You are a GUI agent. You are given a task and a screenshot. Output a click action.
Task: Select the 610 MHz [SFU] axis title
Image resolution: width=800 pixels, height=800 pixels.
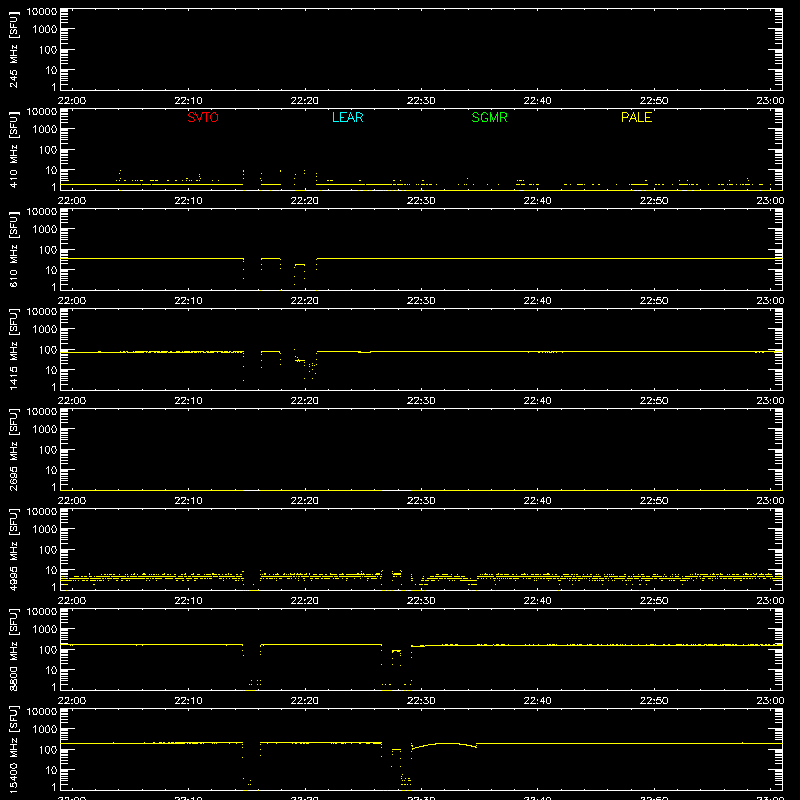click(x=14, y=249)
